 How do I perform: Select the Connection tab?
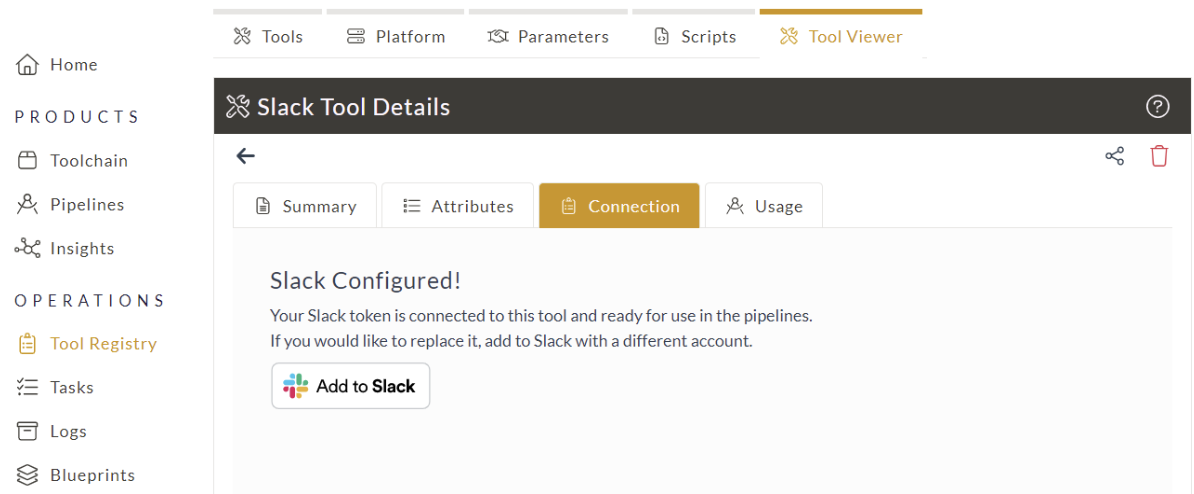[619, 206]
